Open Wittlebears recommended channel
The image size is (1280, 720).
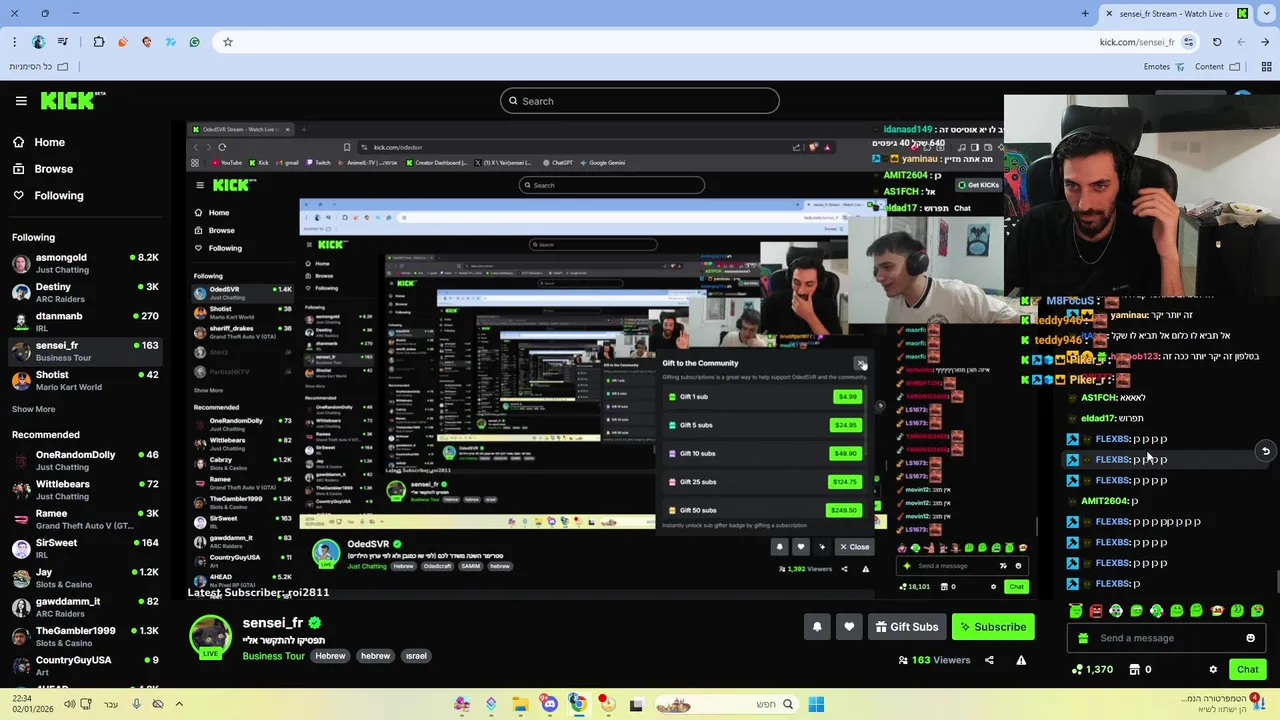point(84,490)
